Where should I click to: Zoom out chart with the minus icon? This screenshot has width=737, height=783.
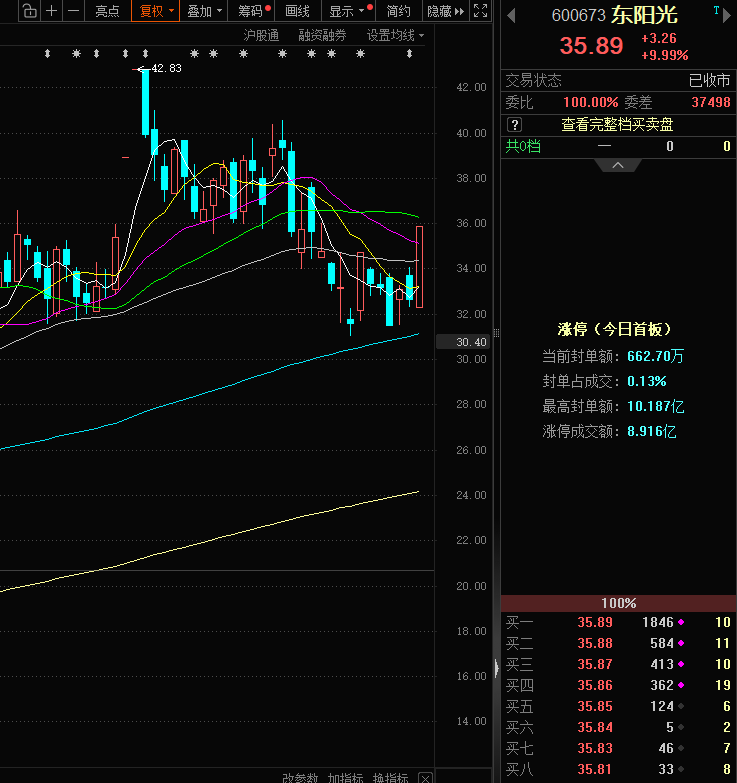[x=73, y=10]
